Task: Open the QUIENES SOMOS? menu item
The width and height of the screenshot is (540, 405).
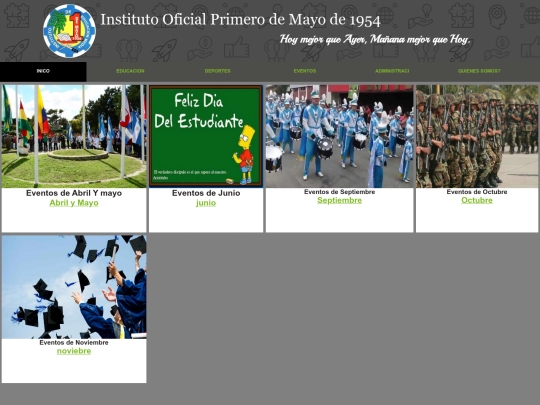Action: pyautogui.click(x=479, y=71)
